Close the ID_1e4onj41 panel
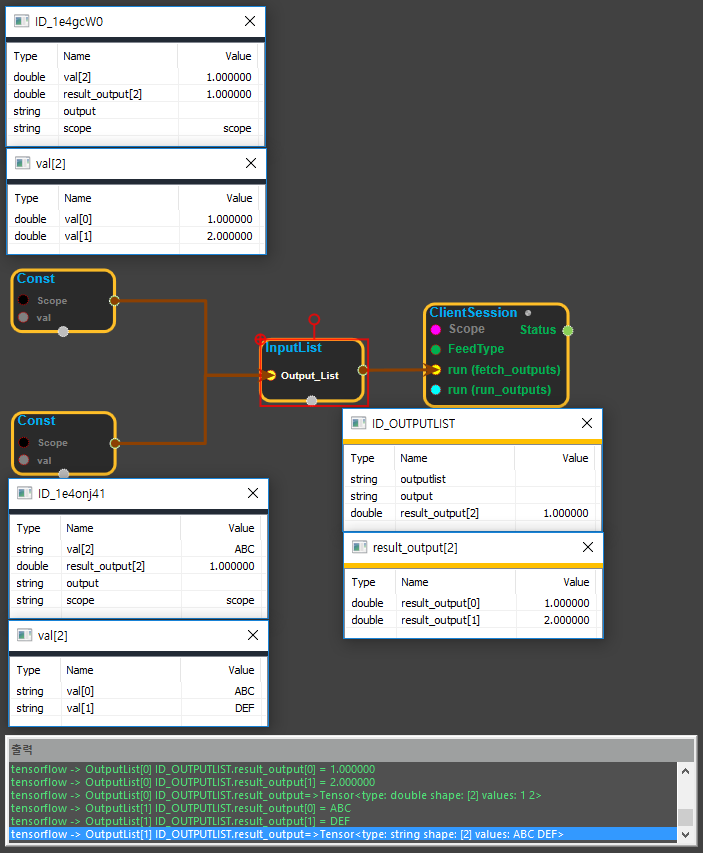The width and height of the screenshot is (703, 853). (252, 493)
